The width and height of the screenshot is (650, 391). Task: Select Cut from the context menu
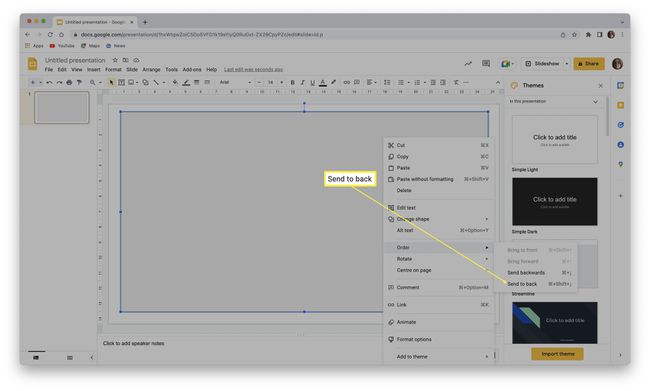439,146
